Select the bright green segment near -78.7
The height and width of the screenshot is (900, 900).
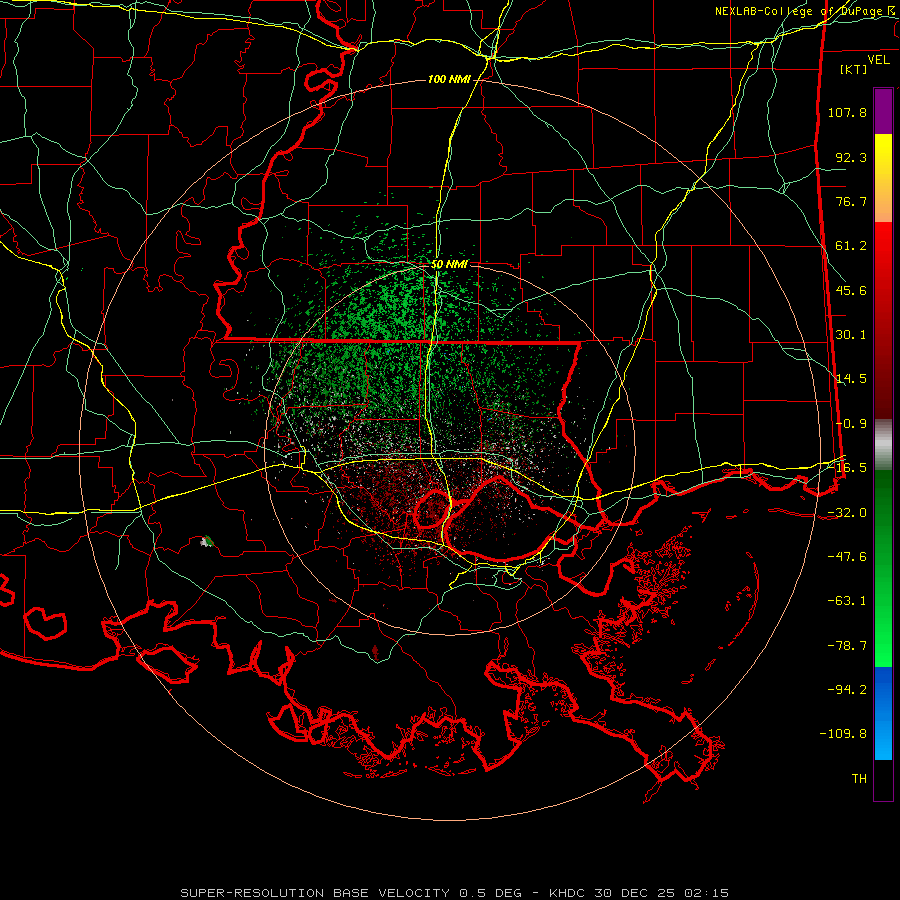point(883,646)
